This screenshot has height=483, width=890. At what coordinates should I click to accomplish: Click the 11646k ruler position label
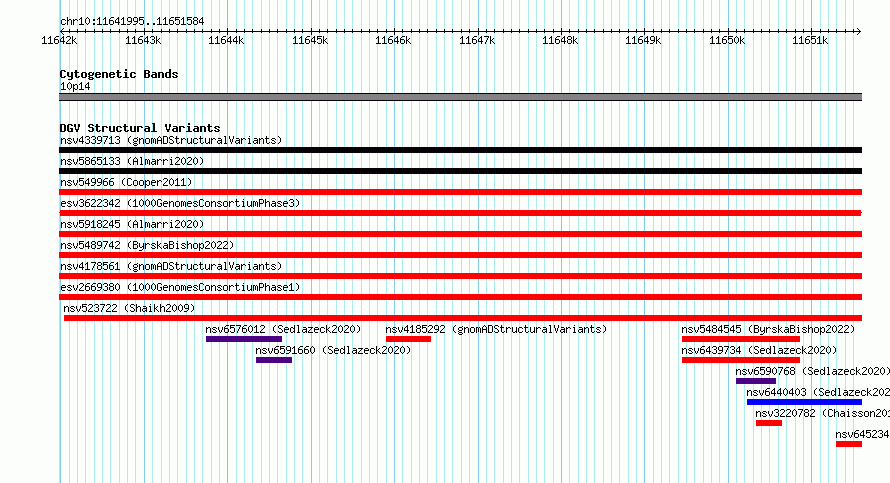tap(393, 40)
